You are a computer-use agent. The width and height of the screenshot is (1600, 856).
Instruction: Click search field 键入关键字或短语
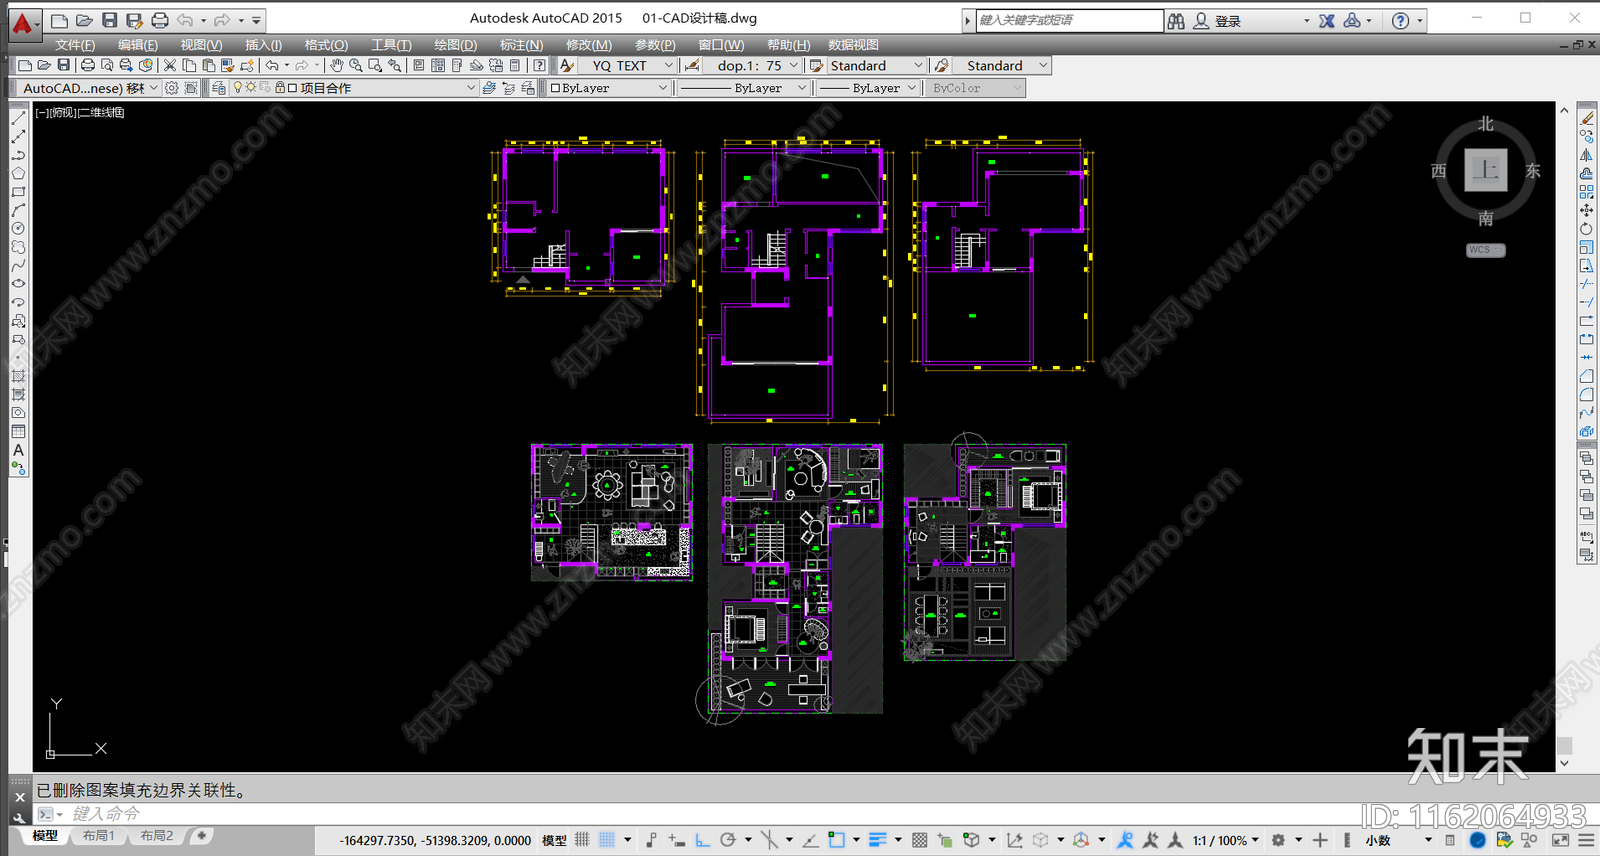[1068, 20]
